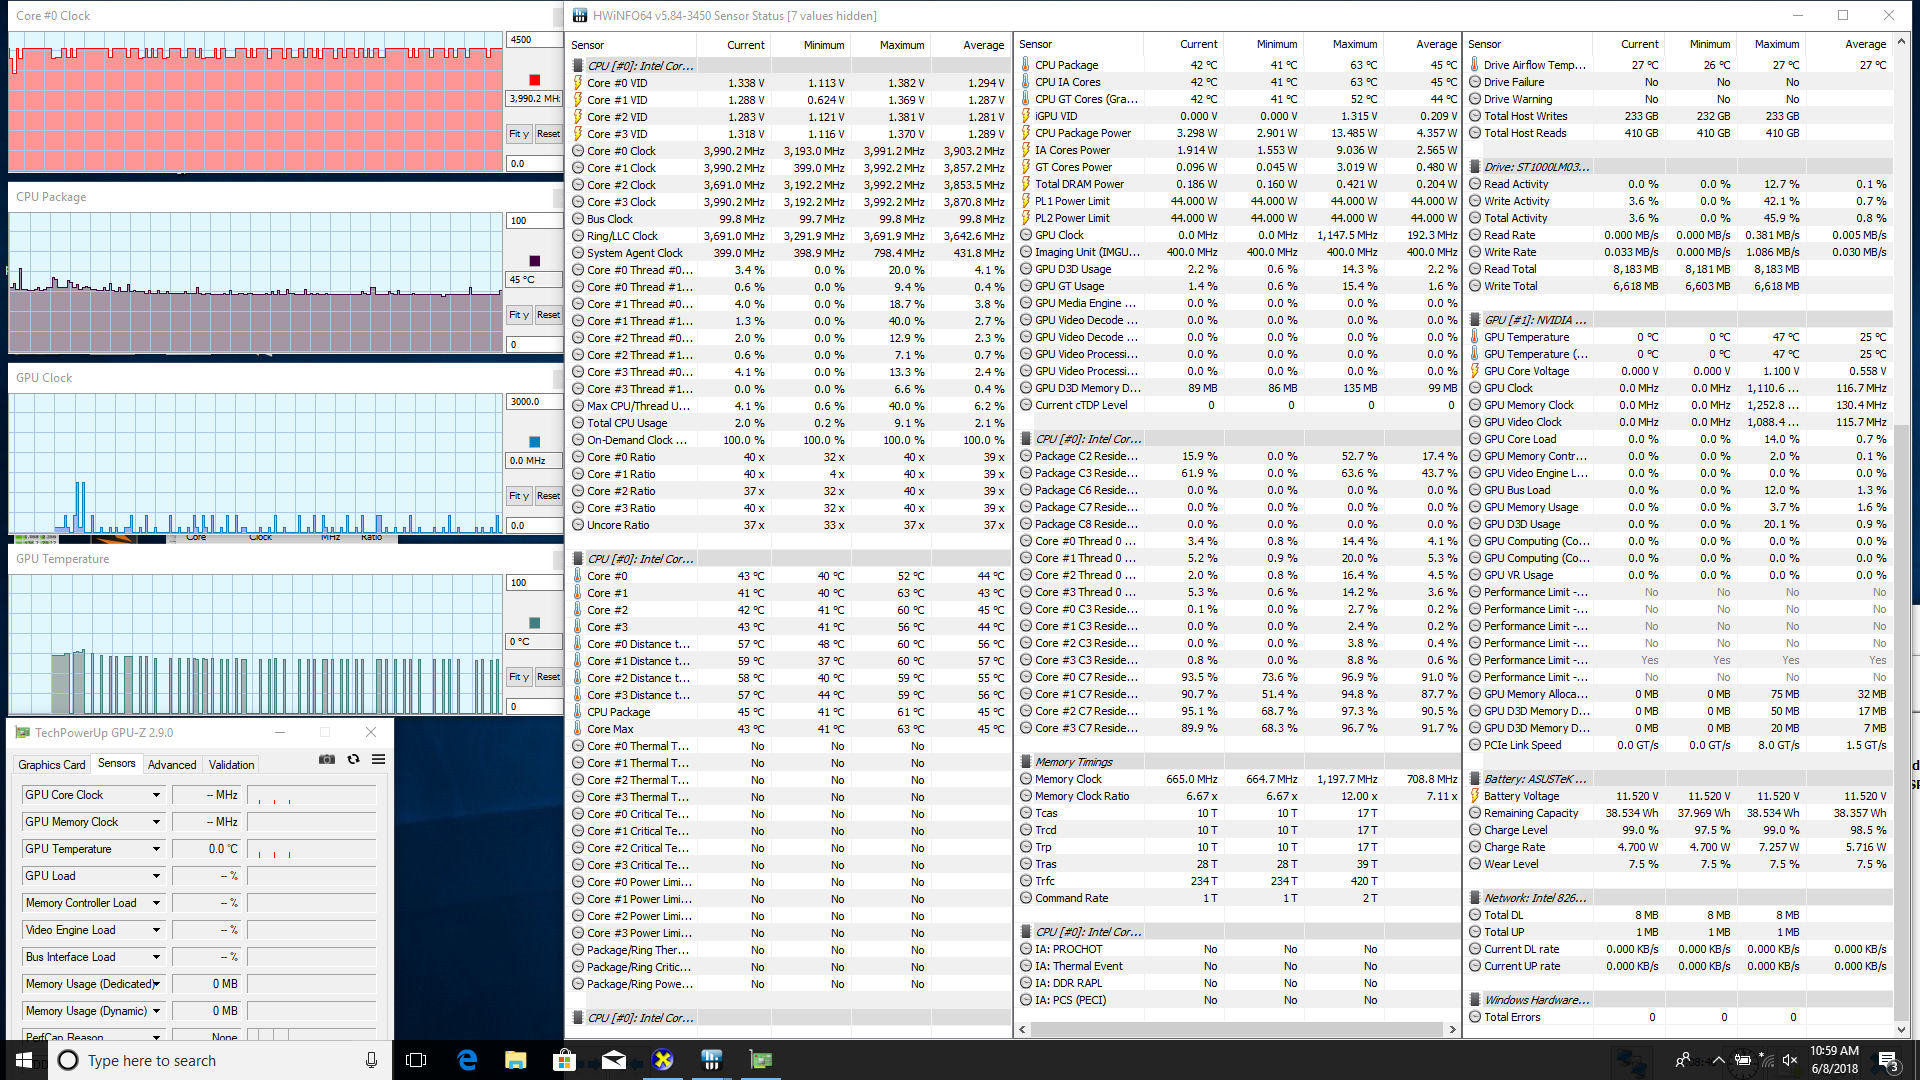The height and width of the screenshot is (1080, 1920).
Task: Click HWiNFO vertical scrollbar down arrow
Action: point(1902,1029)
